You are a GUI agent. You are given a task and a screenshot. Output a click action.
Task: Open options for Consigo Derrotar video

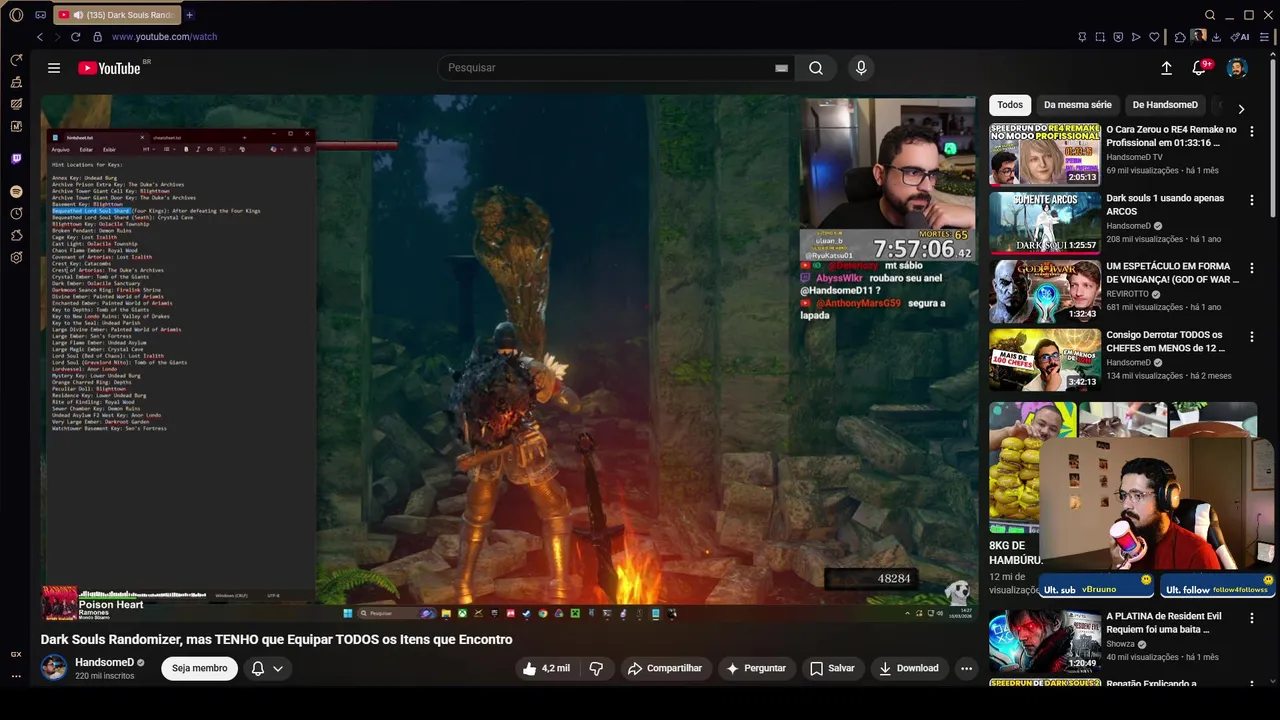pos(1251,338)
